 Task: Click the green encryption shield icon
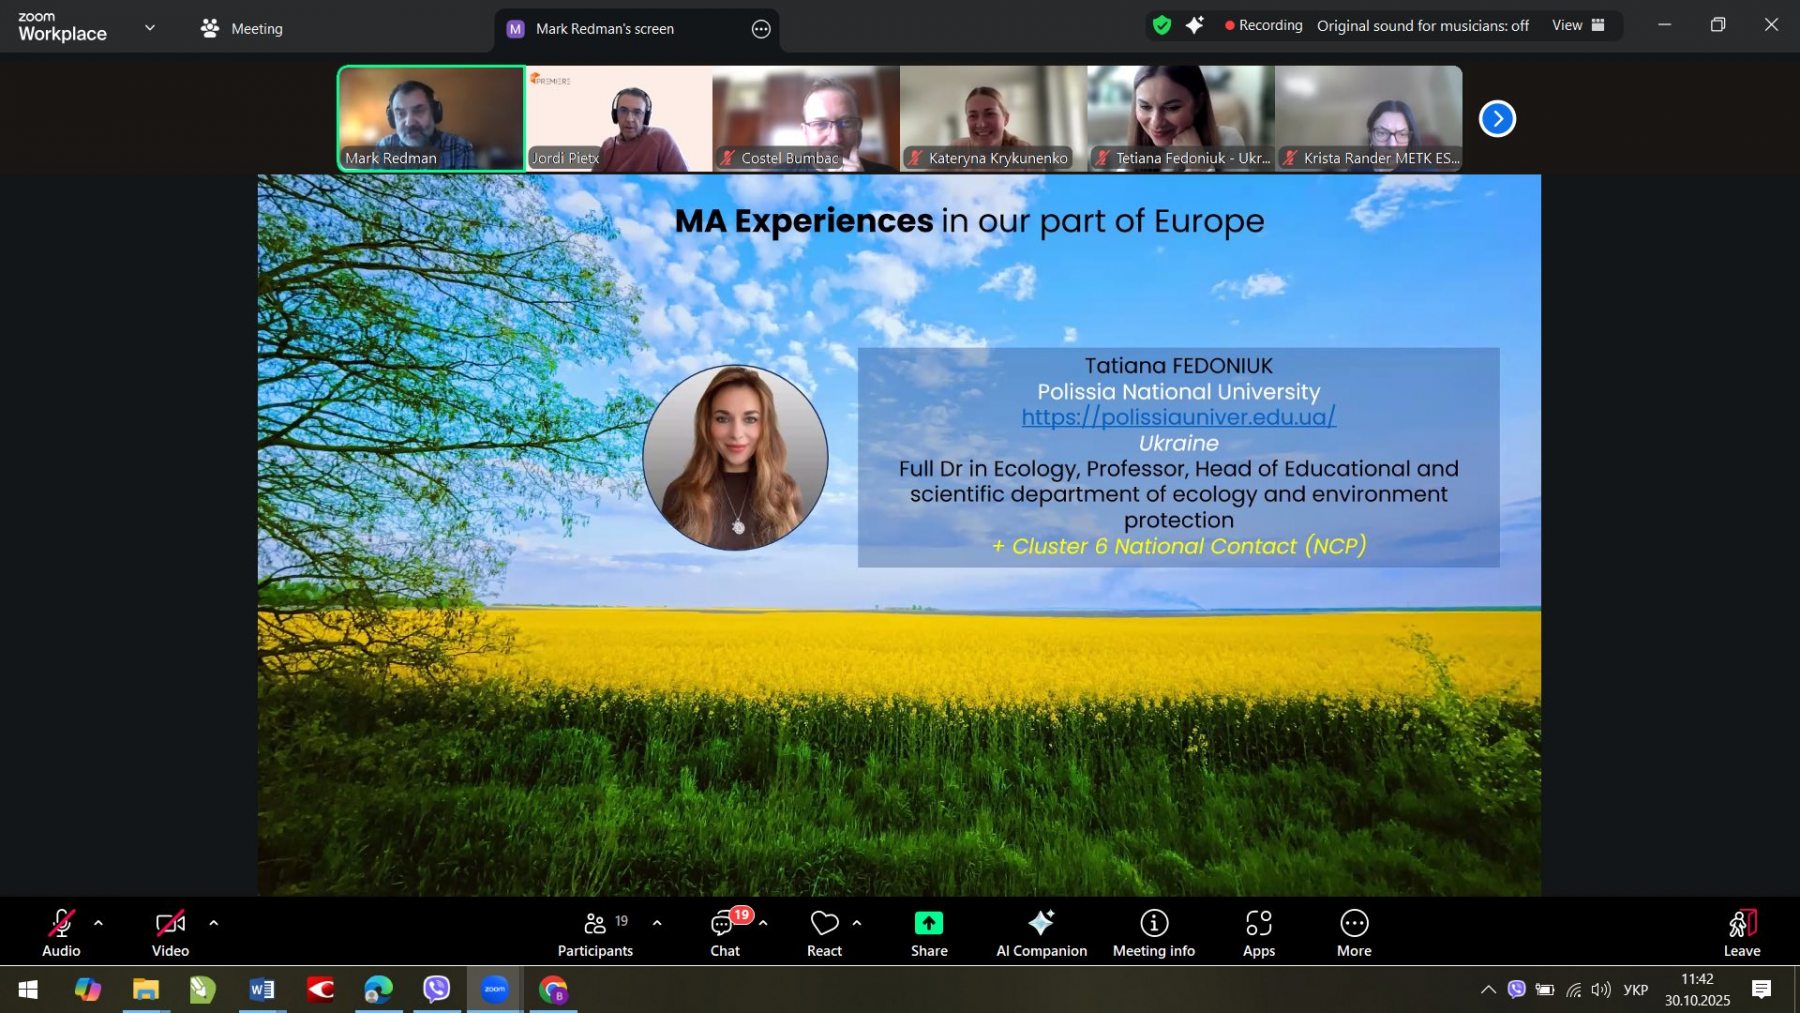pyautogui.click(x=1161, y=25)
